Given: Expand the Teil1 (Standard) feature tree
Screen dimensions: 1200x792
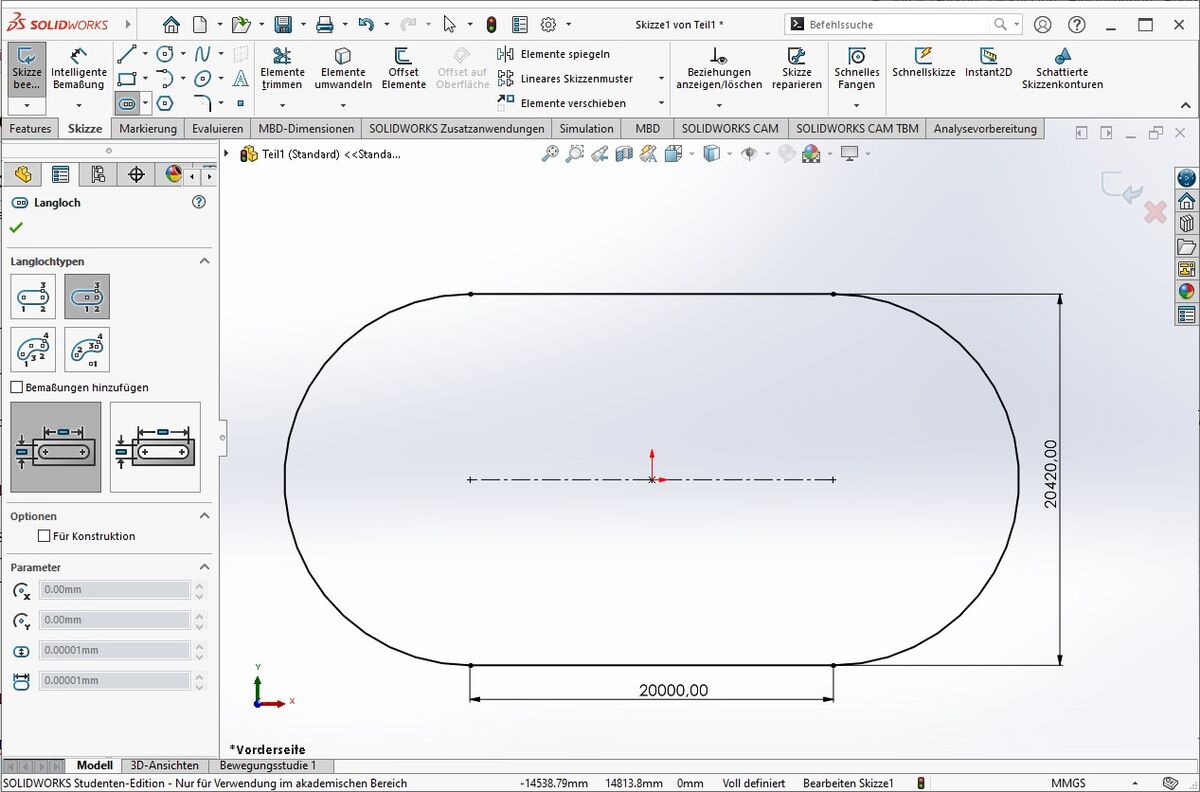Looking at the screenshot, I should (x=227, y=153).
